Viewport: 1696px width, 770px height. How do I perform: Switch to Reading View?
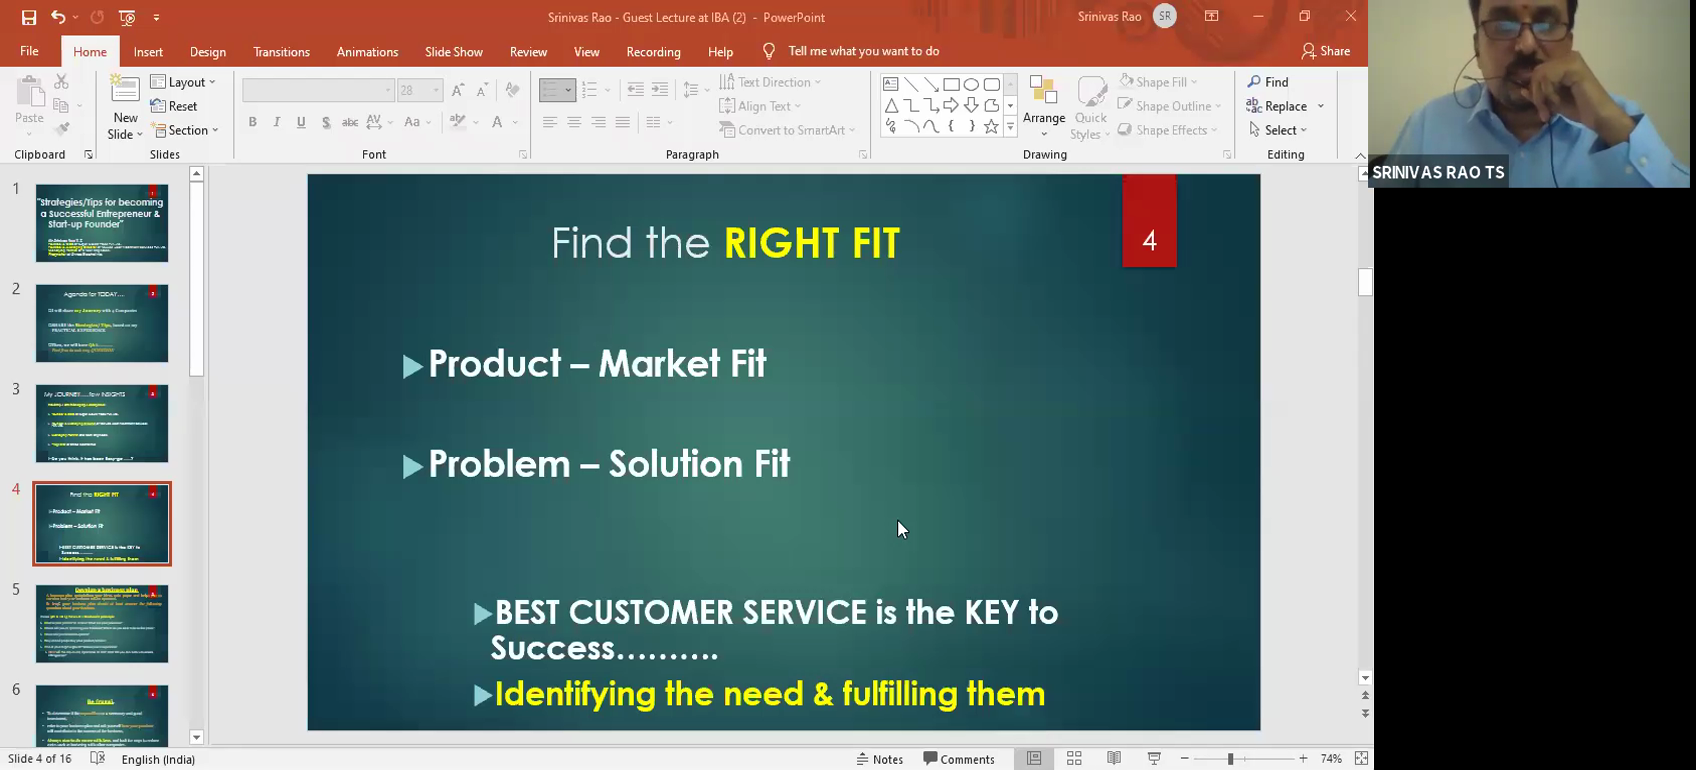click(1114, 759)
